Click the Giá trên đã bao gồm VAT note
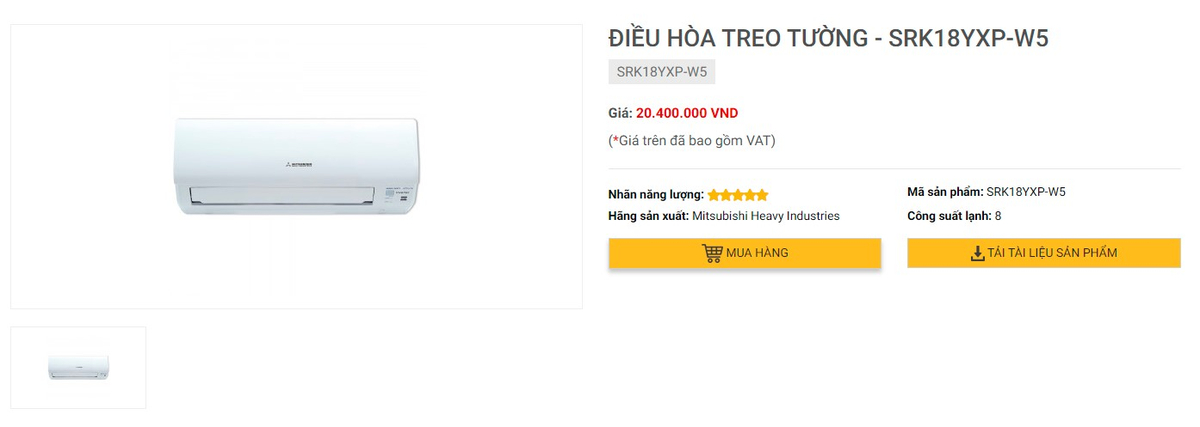 click(692, 140)
